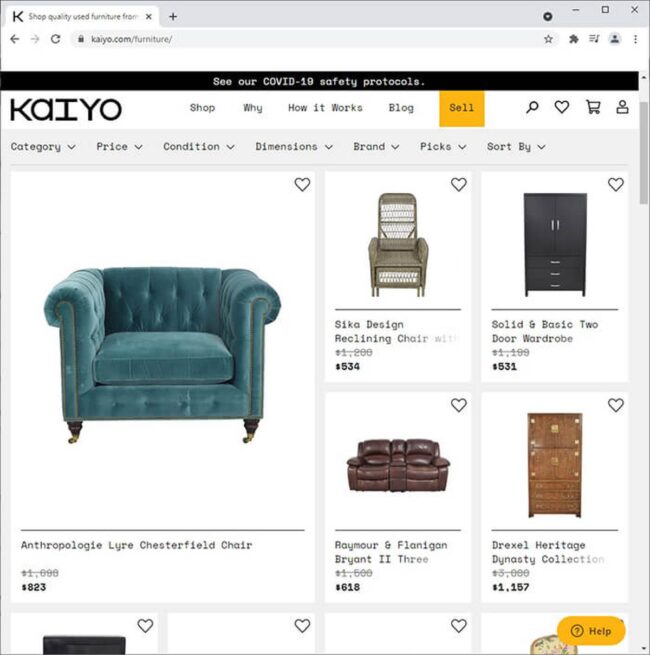Click the yellow Sell button

tap(462, 108)
